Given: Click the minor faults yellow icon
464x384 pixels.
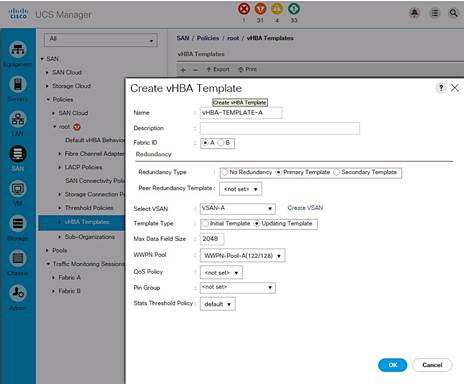Looking at the screenshot, I should pos(277,9).
